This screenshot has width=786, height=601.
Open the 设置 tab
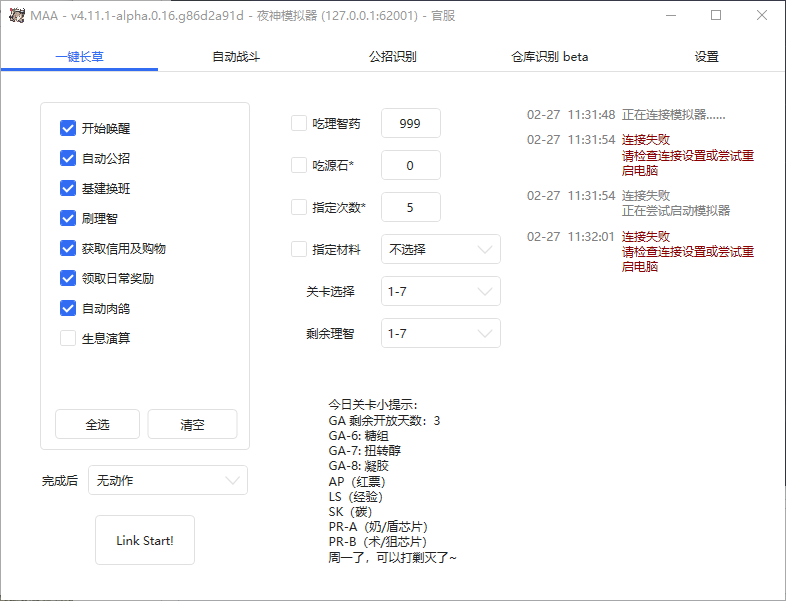(706, 57)
